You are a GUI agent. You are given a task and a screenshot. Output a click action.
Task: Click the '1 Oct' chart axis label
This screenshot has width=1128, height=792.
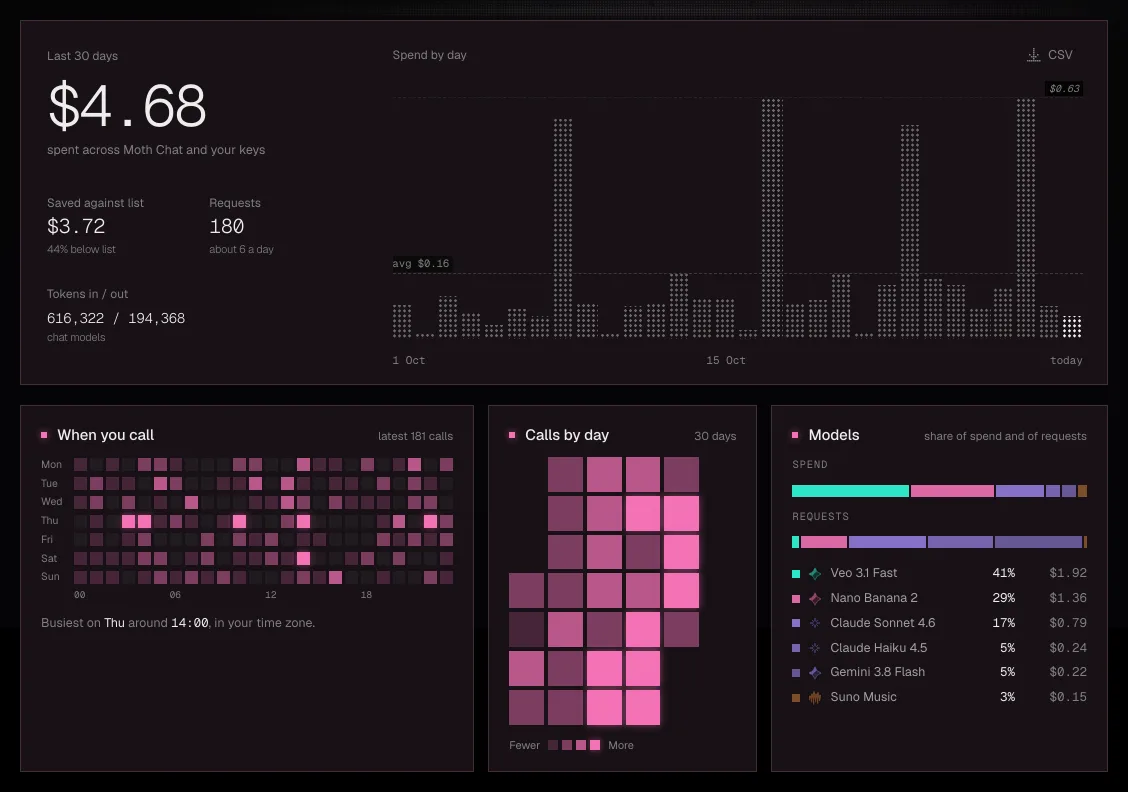(x=409, y=360)
